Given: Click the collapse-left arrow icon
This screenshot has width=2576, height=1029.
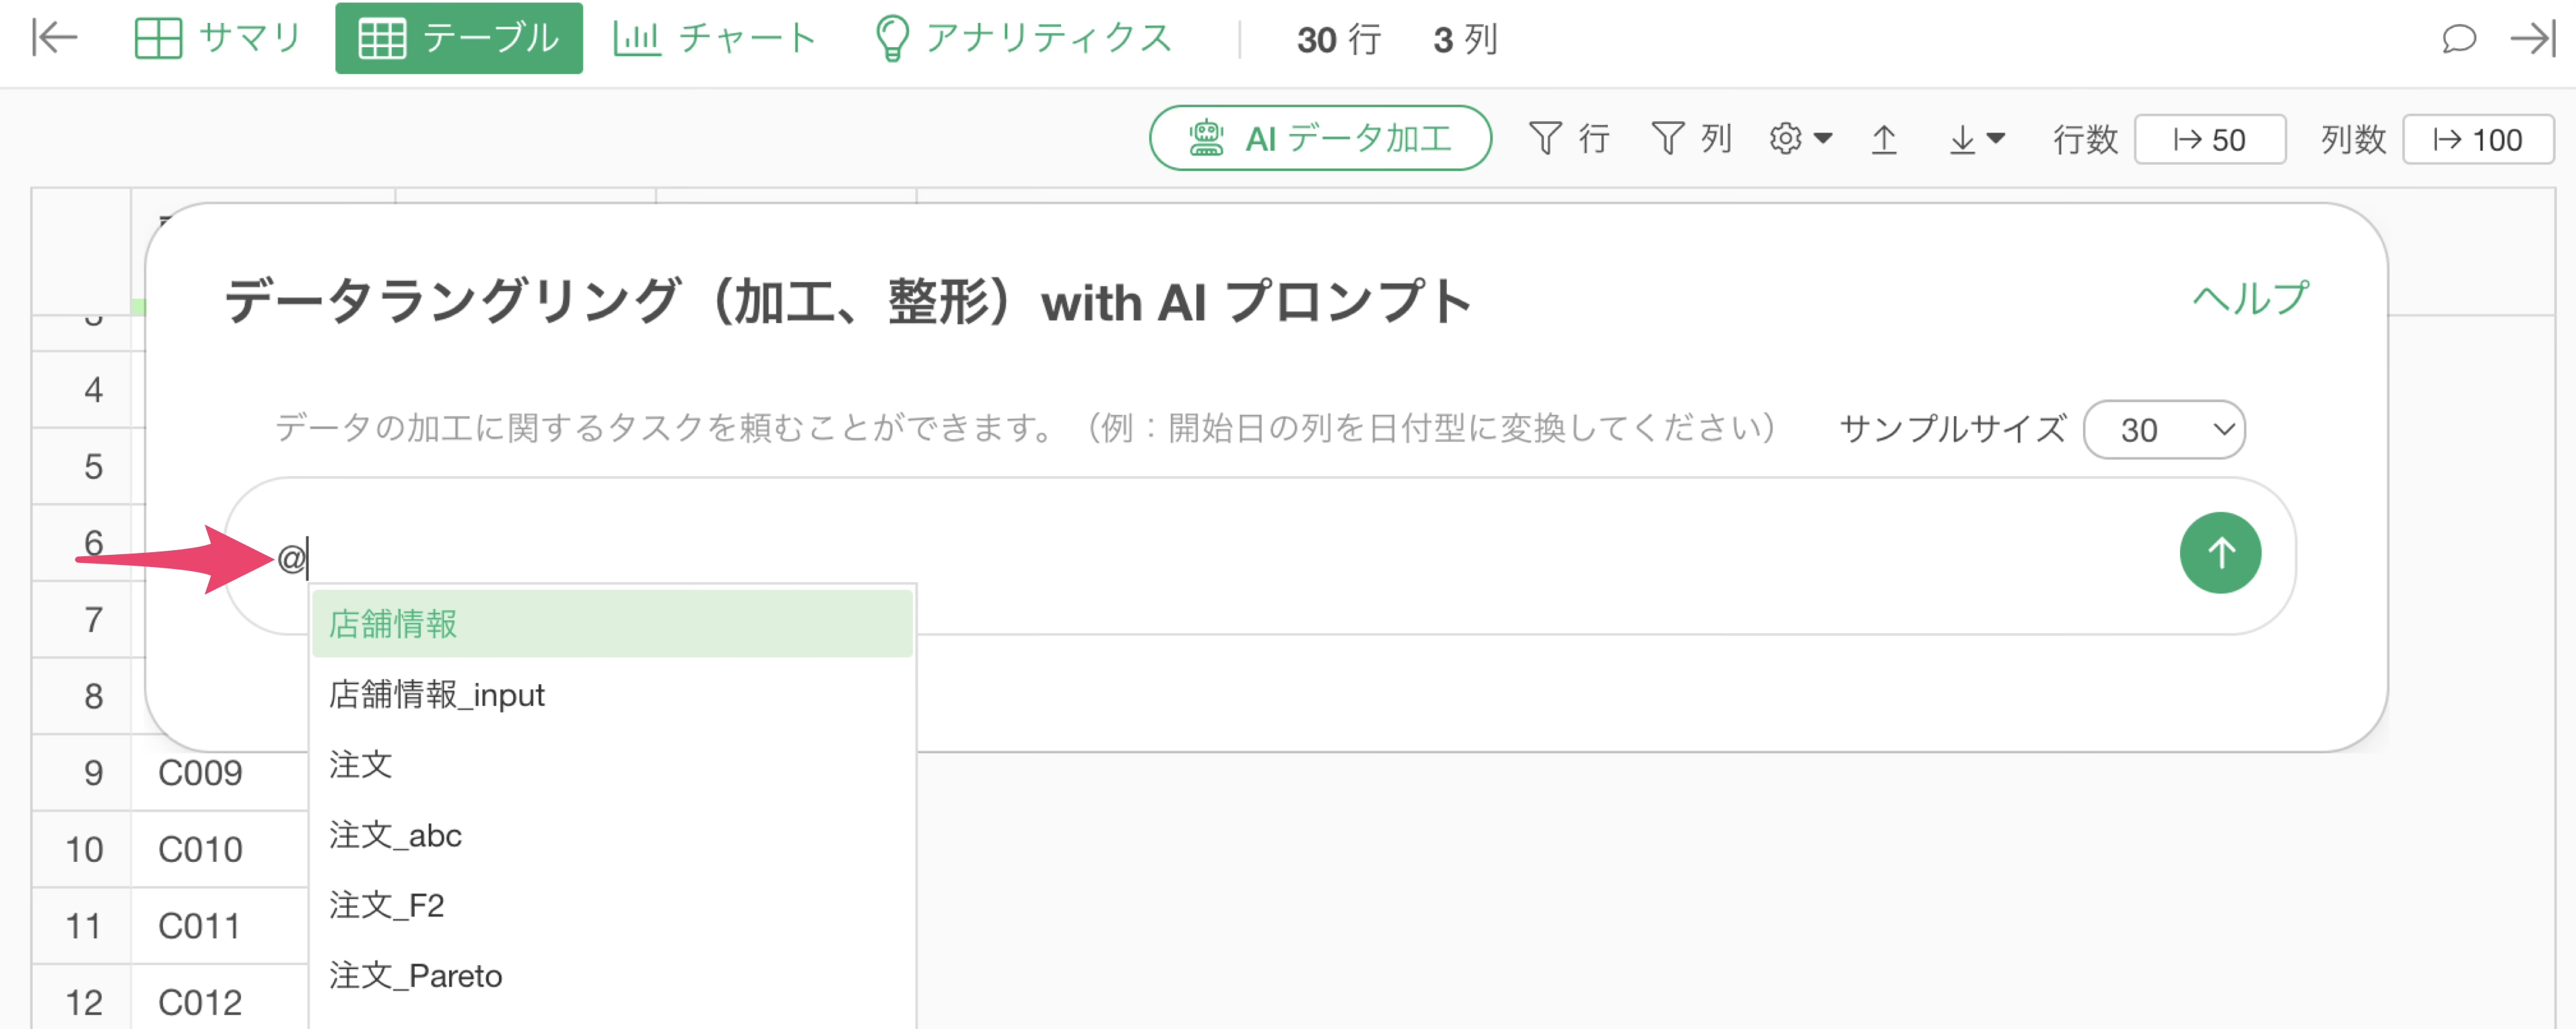Looking at the screenshot, I should [x=54, y=38].
